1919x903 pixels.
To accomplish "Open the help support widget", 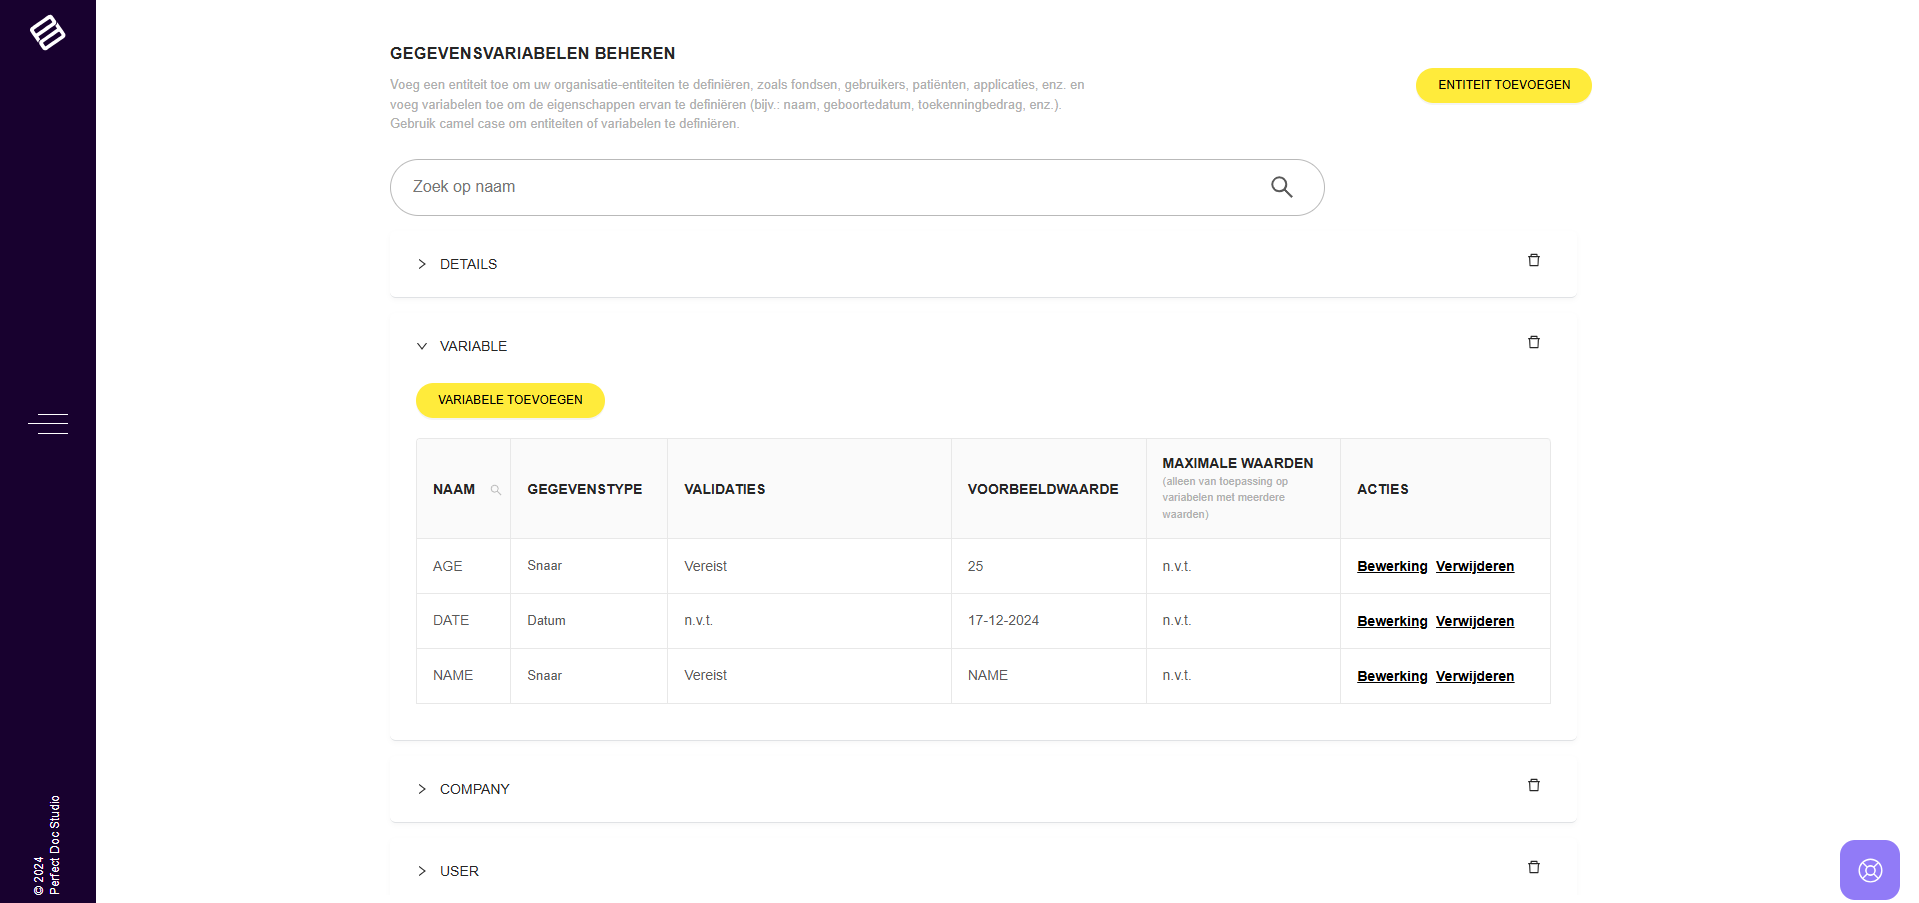I will click(x=1869, y=870).
